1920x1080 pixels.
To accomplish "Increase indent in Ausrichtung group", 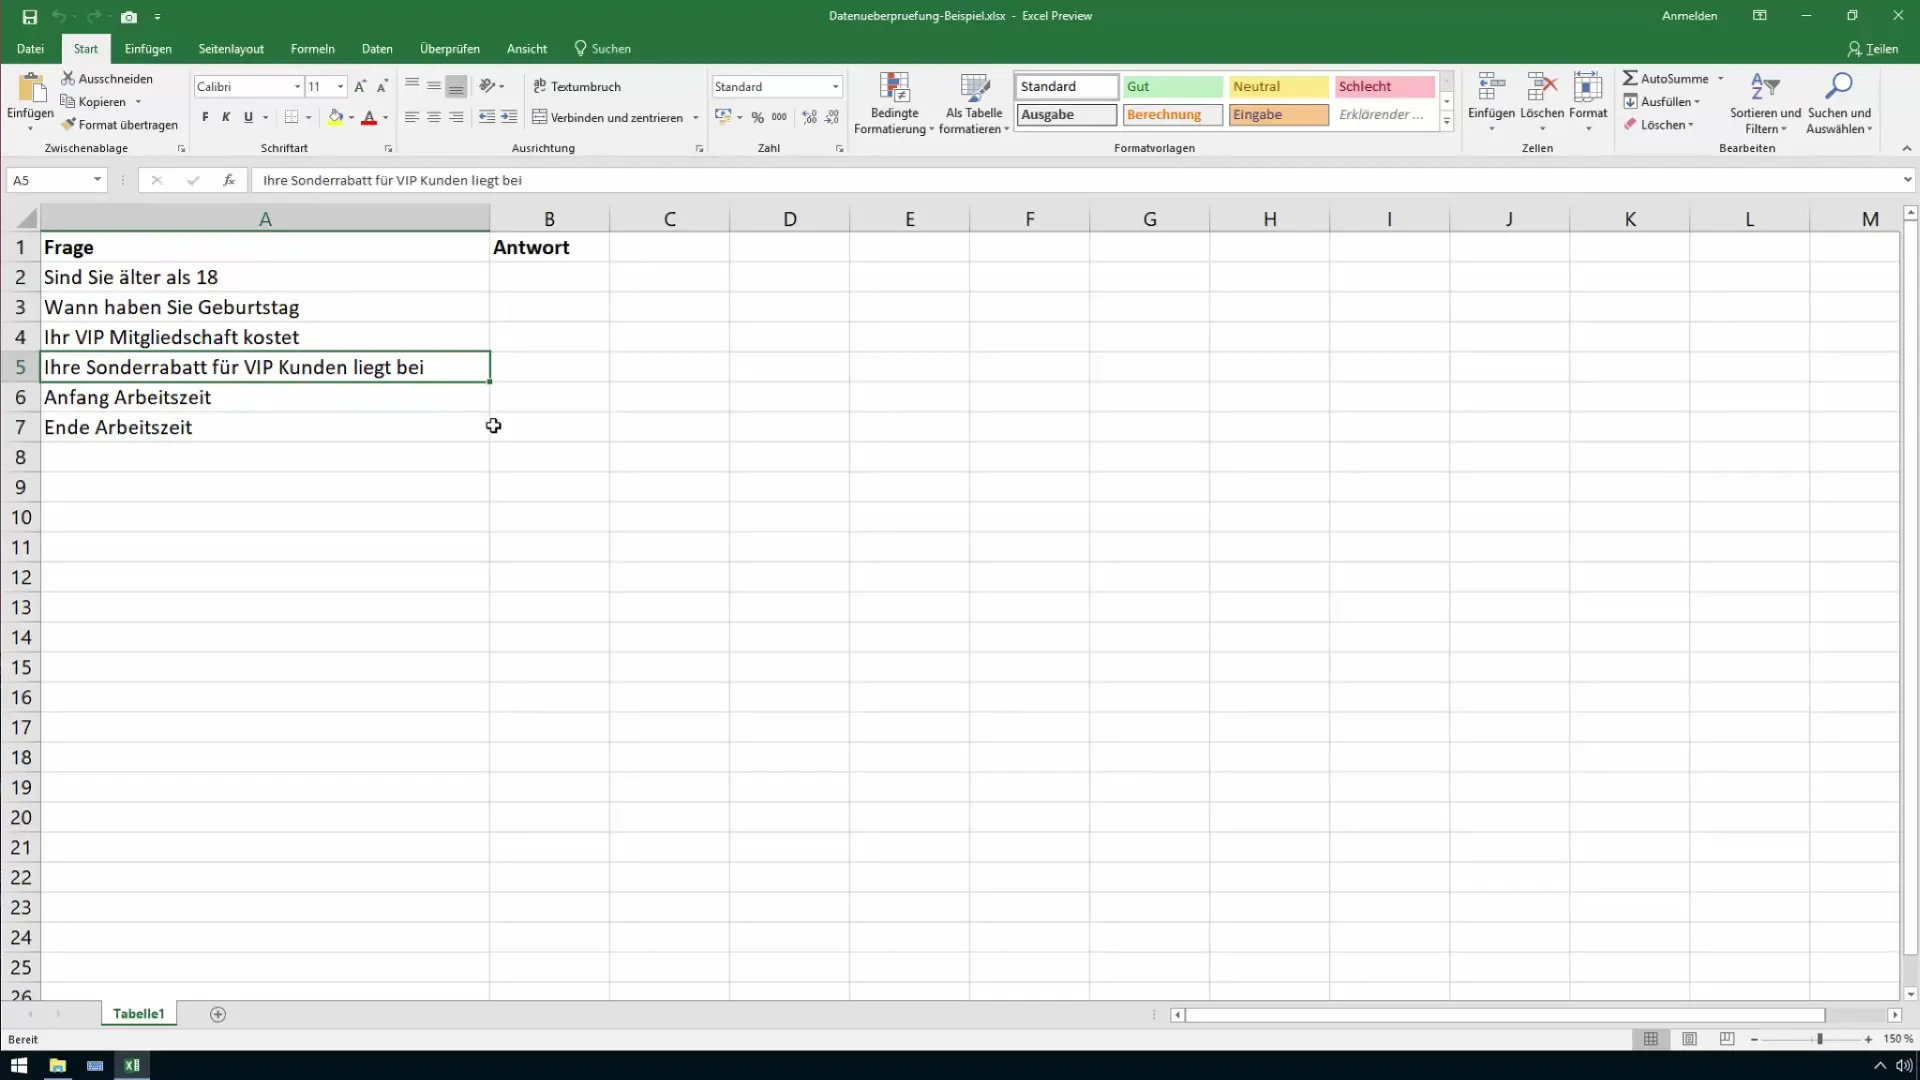I will pos(509,117).
